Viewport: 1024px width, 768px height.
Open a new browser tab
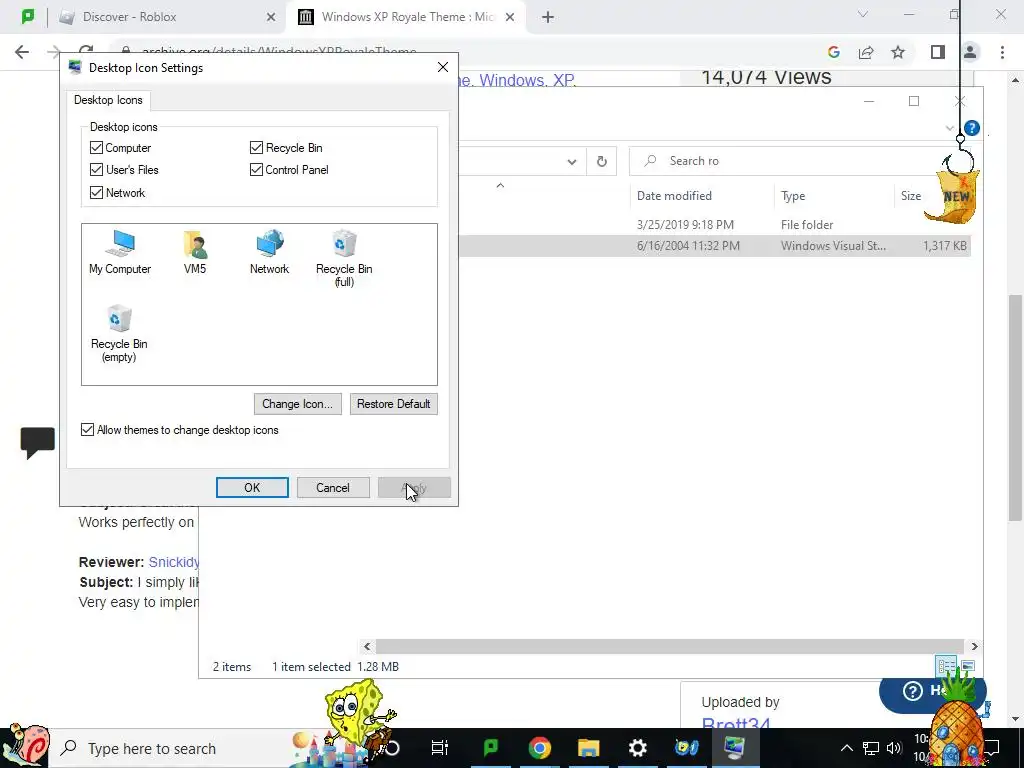click(548, 17)
